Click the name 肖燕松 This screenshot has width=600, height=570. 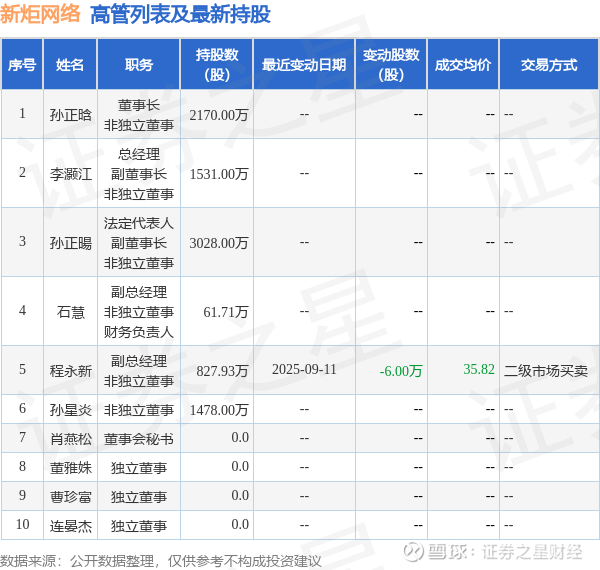point(71,439)
